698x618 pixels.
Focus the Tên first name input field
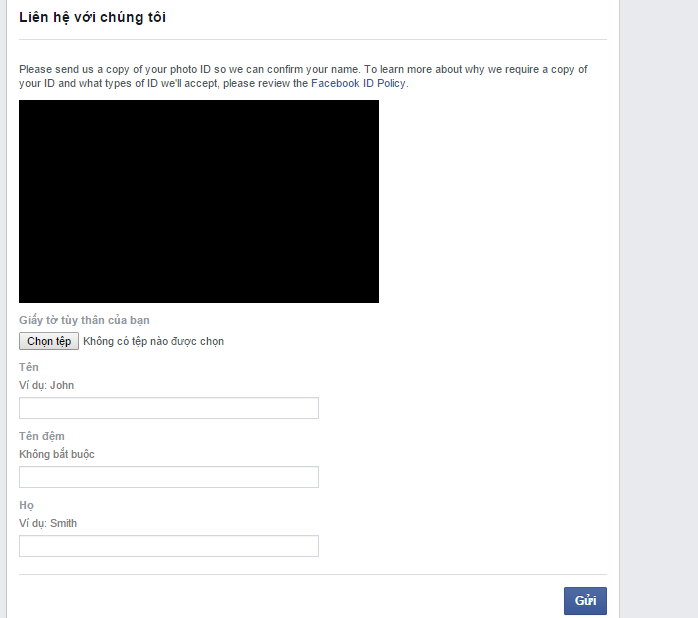coord(169,408)
